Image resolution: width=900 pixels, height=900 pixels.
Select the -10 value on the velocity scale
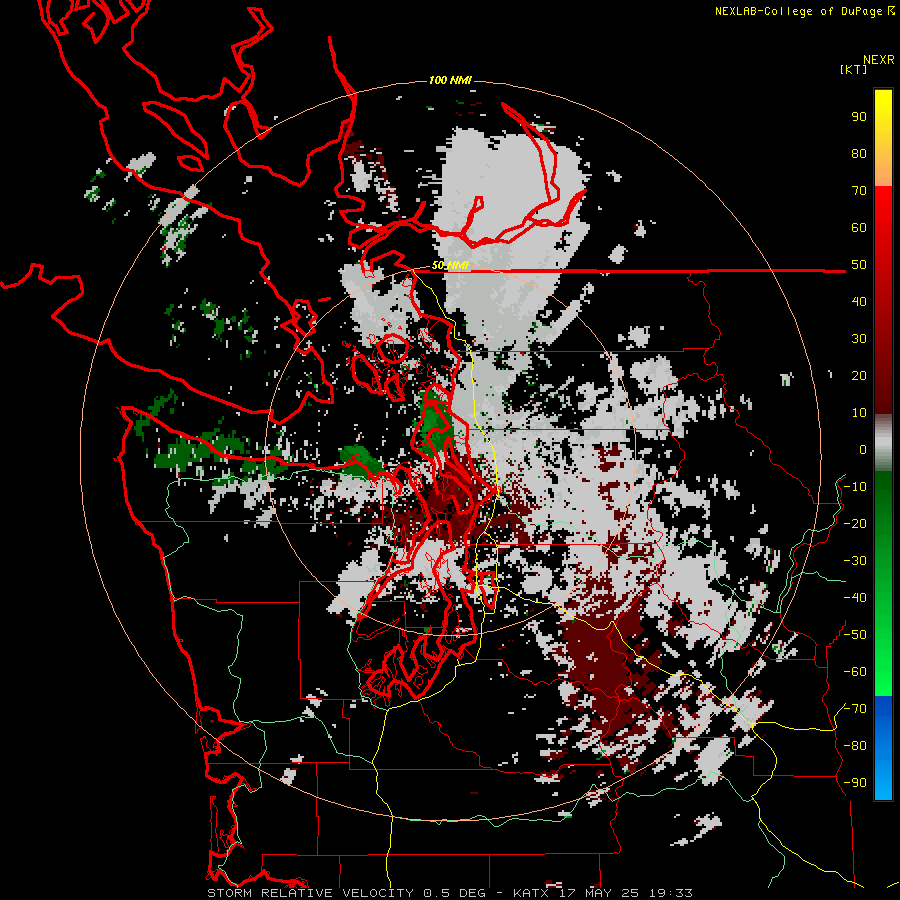(x=855, y=487)
